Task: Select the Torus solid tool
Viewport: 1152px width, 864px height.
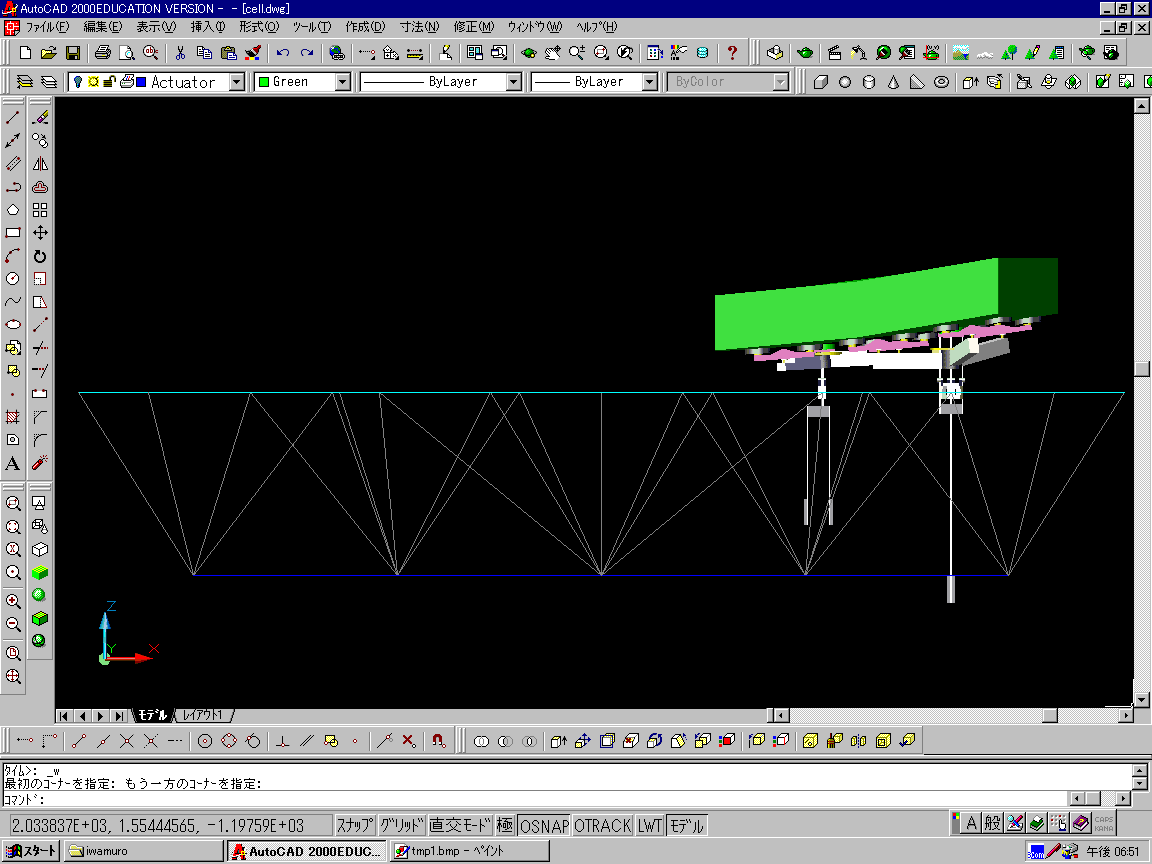Action: (941, 82)
